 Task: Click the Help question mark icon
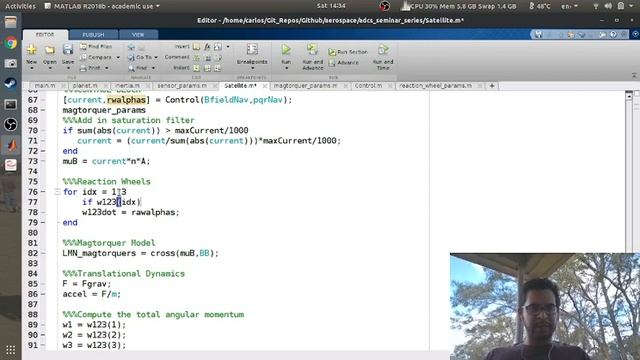coord(613,35)
